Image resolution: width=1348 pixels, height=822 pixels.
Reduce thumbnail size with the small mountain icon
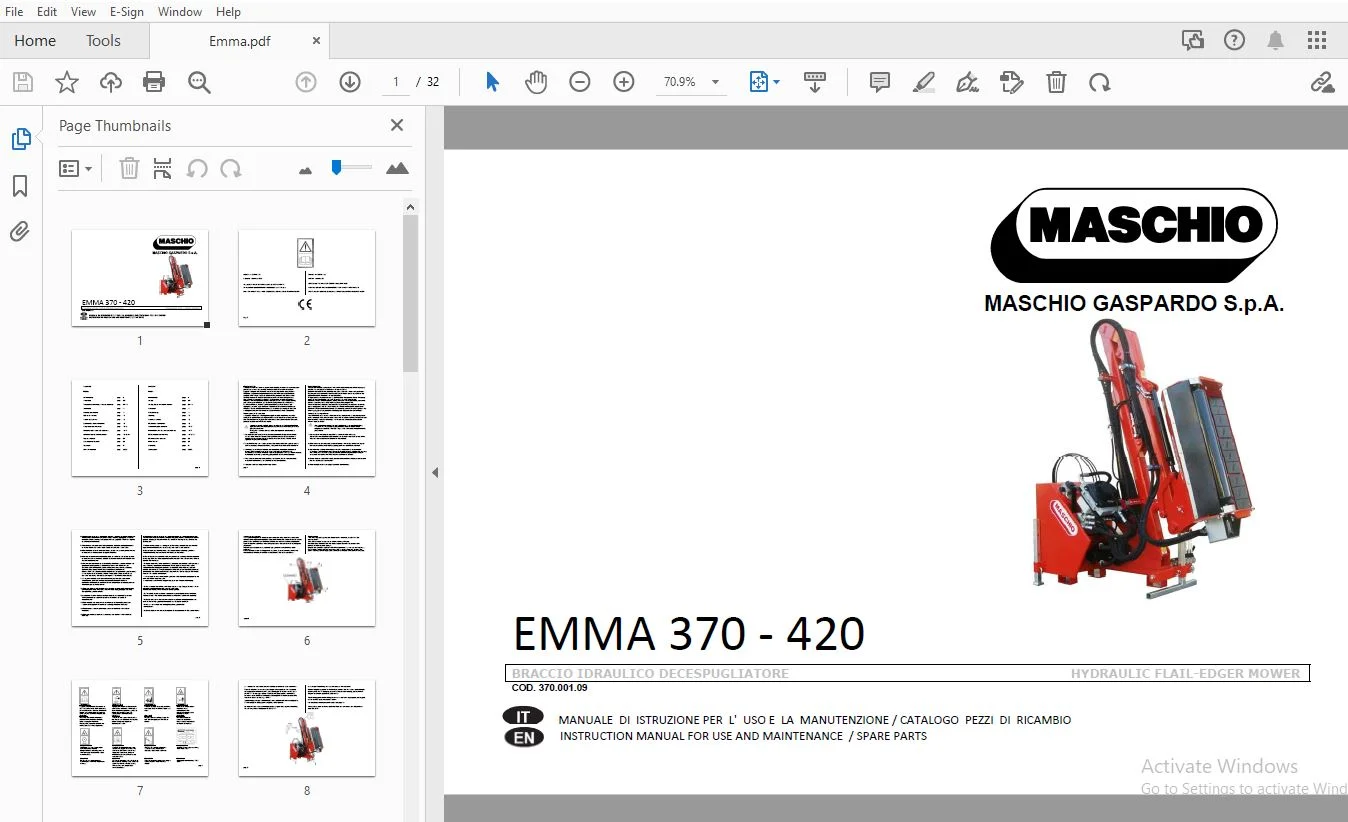tap(306, 170)
